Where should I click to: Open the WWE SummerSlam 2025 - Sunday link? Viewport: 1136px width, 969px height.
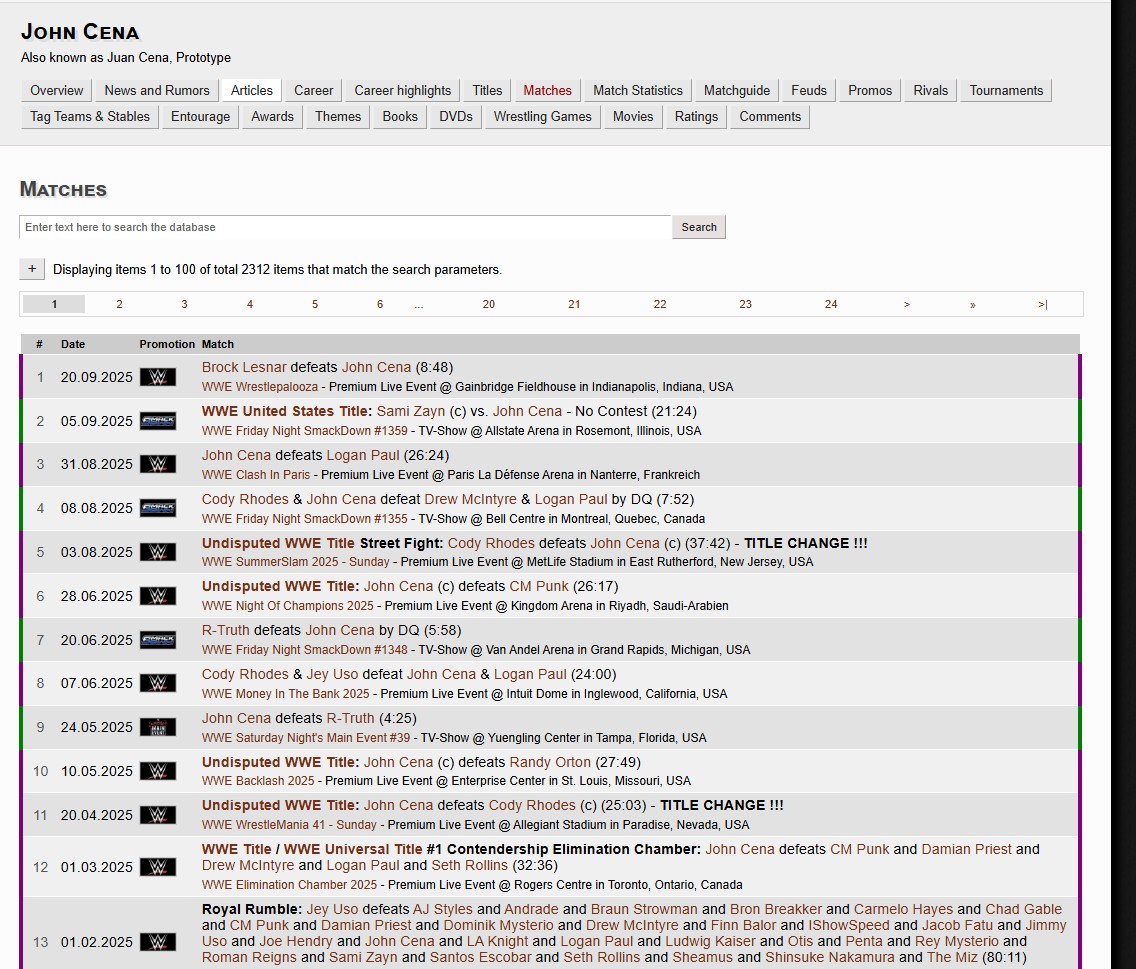click(296, 562)
